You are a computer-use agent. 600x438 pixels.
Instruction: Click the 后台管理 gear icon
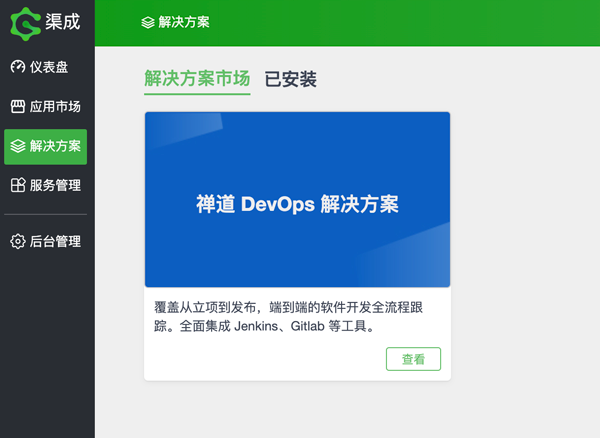(17, 241)
